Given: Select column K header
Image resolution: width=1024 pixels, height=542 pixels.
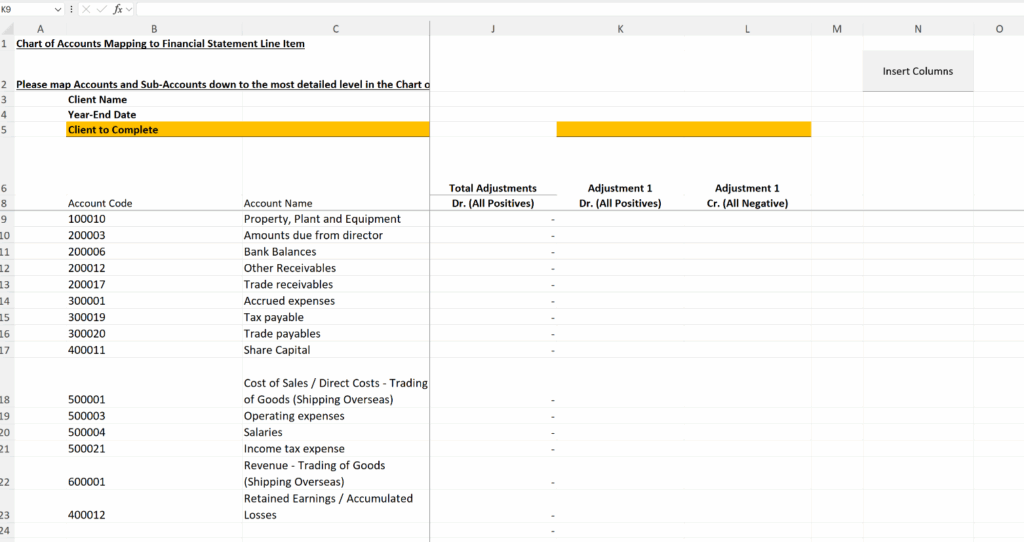Looking at the screenshot, I should coord(620,29).
